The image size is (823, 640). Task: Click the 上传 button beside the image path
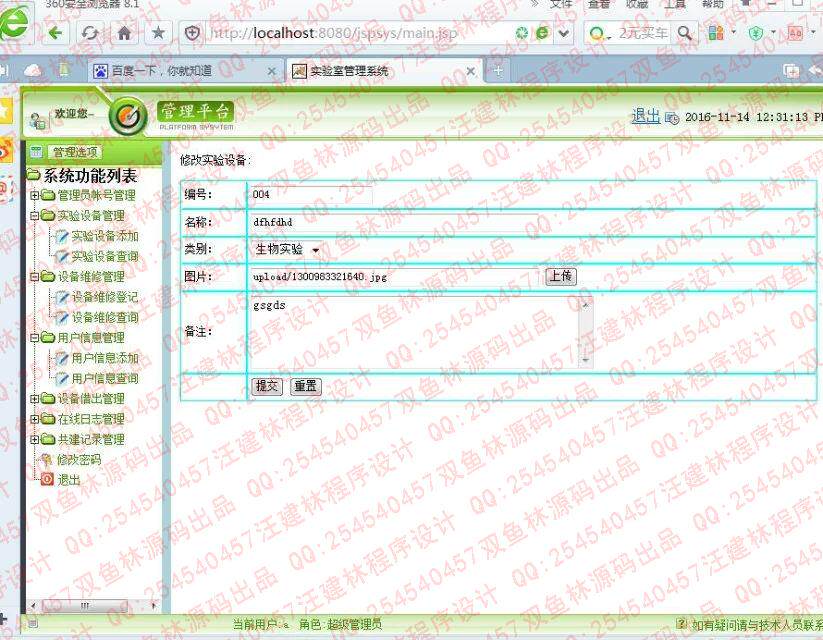[x=560, y=276]
